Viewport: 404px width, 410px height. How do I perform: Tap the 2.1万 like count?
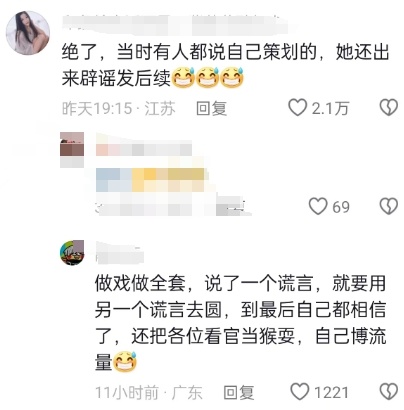pyautogui.click(x=330, y=108)
